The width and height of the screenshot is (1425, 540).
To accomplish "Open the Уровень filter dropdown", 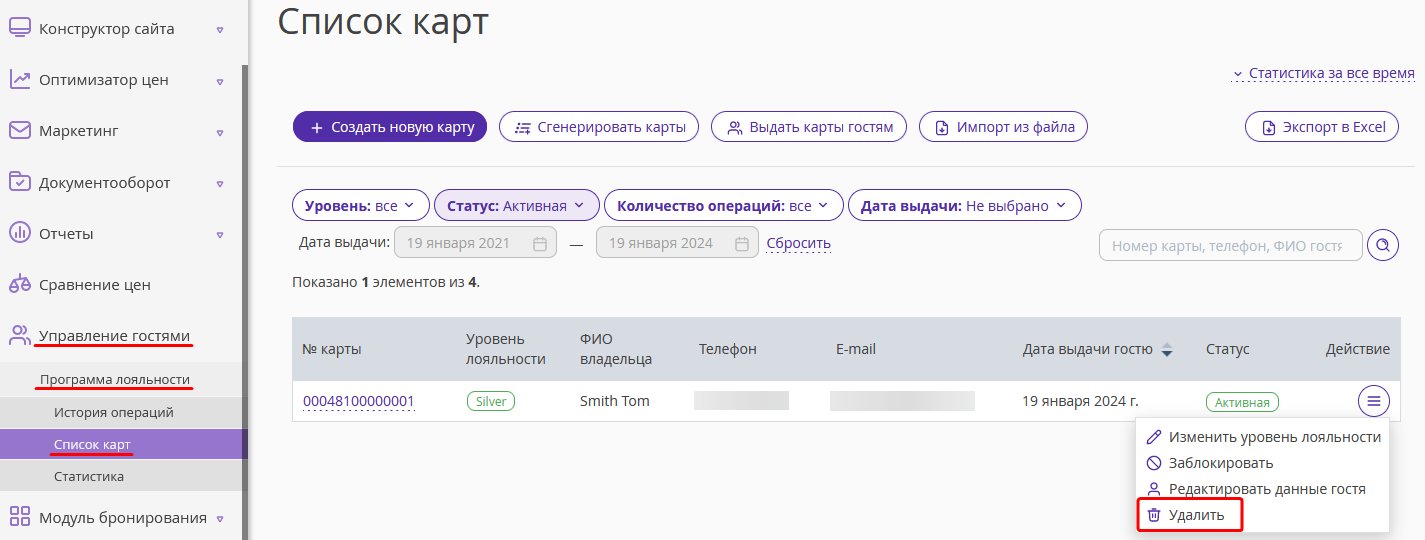I will tap(361, 206).
